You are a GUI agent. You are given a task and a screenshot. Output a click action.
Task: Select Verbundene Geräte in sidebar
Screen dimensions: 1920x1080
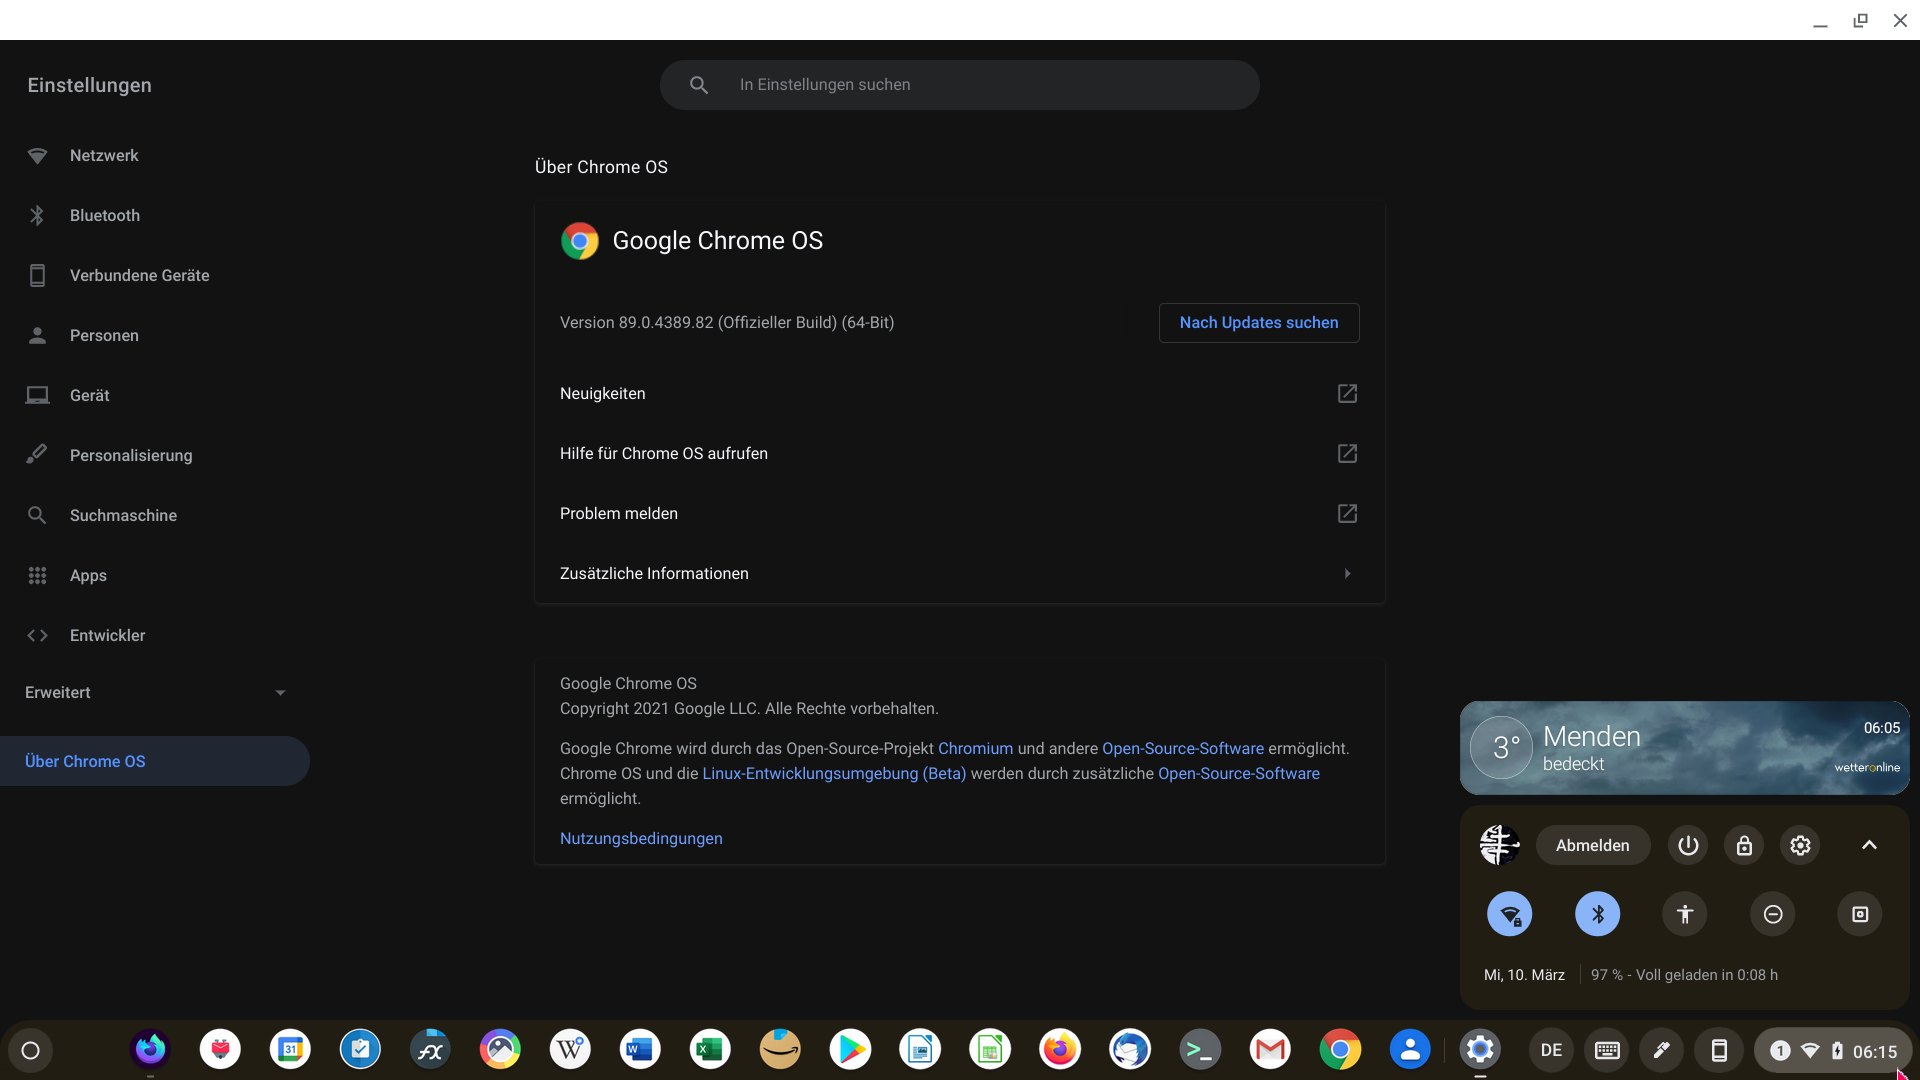155,276
